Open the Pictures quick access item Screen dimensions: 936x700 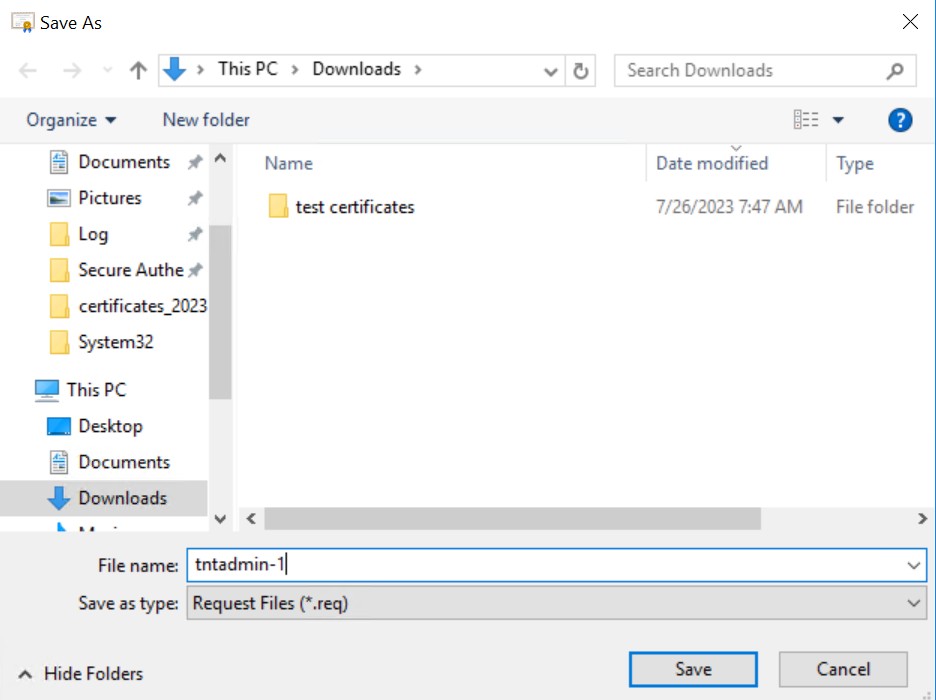110,198
